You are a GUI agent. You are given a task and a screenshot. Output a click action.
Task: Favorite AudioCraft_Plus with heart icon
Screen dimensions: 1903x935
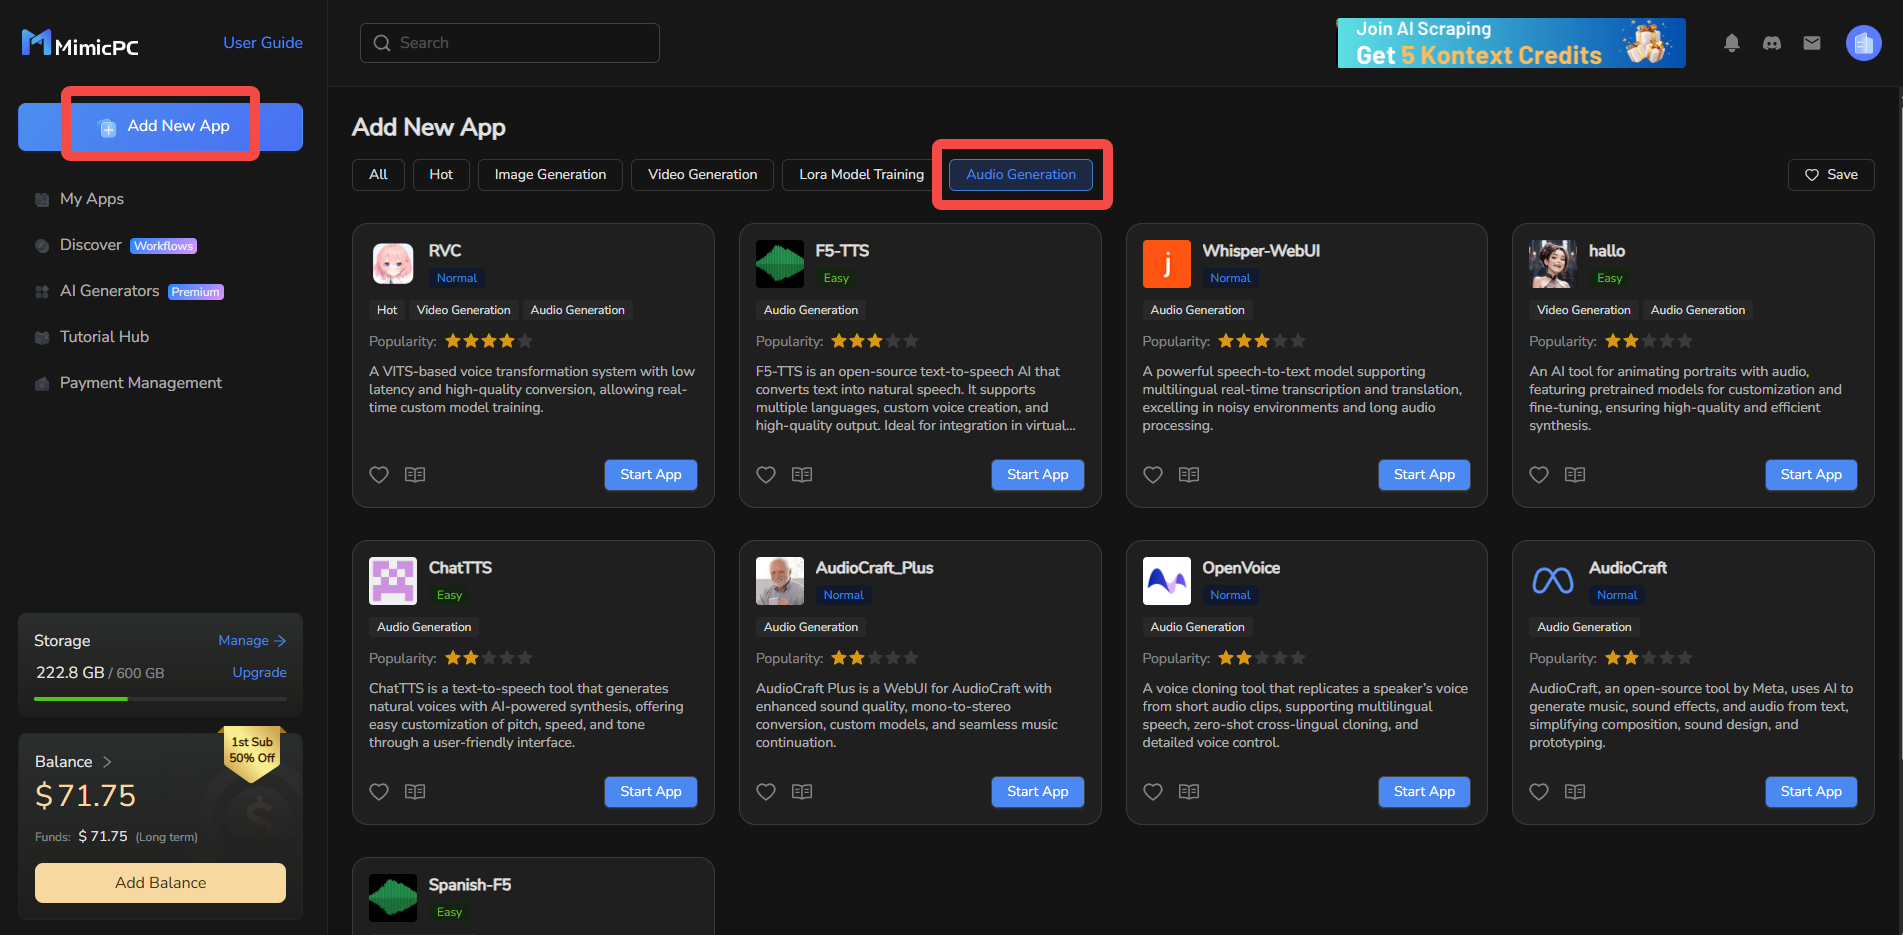(x=766, y=792)
